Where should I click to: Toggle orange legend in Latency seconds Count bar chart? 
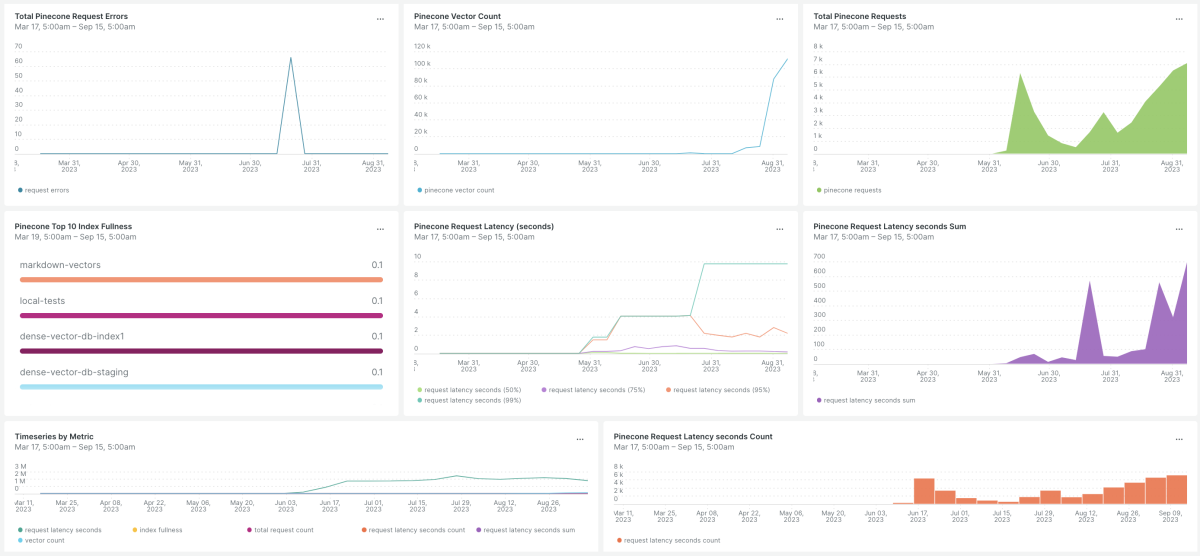(x=668, y=540)
